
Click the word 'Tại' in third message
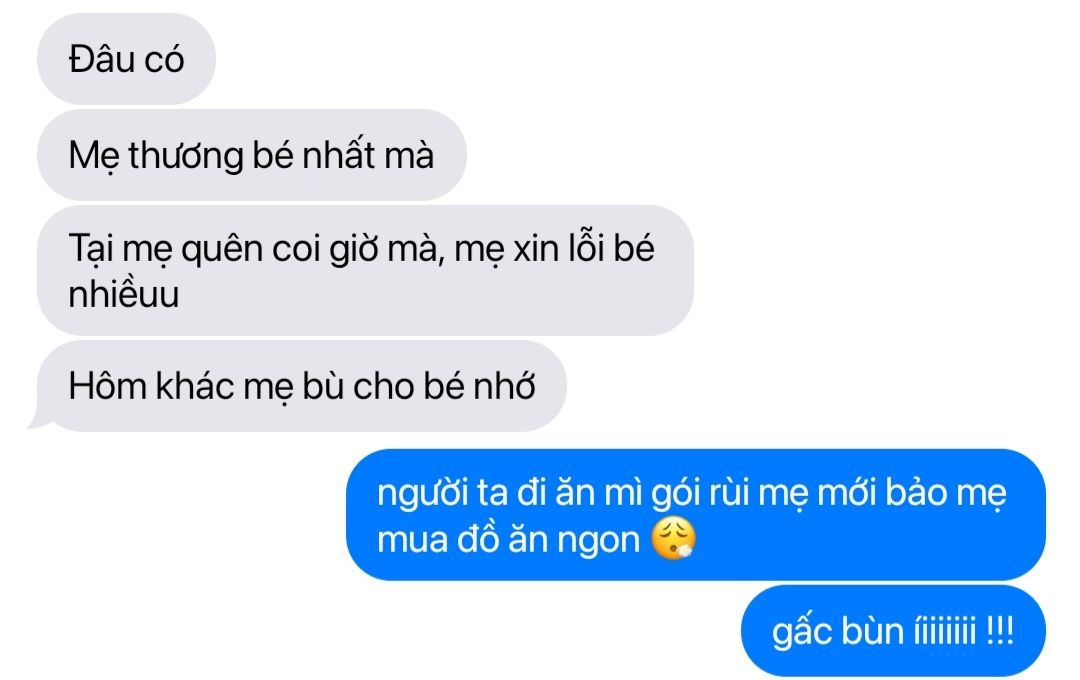[92, 249]
